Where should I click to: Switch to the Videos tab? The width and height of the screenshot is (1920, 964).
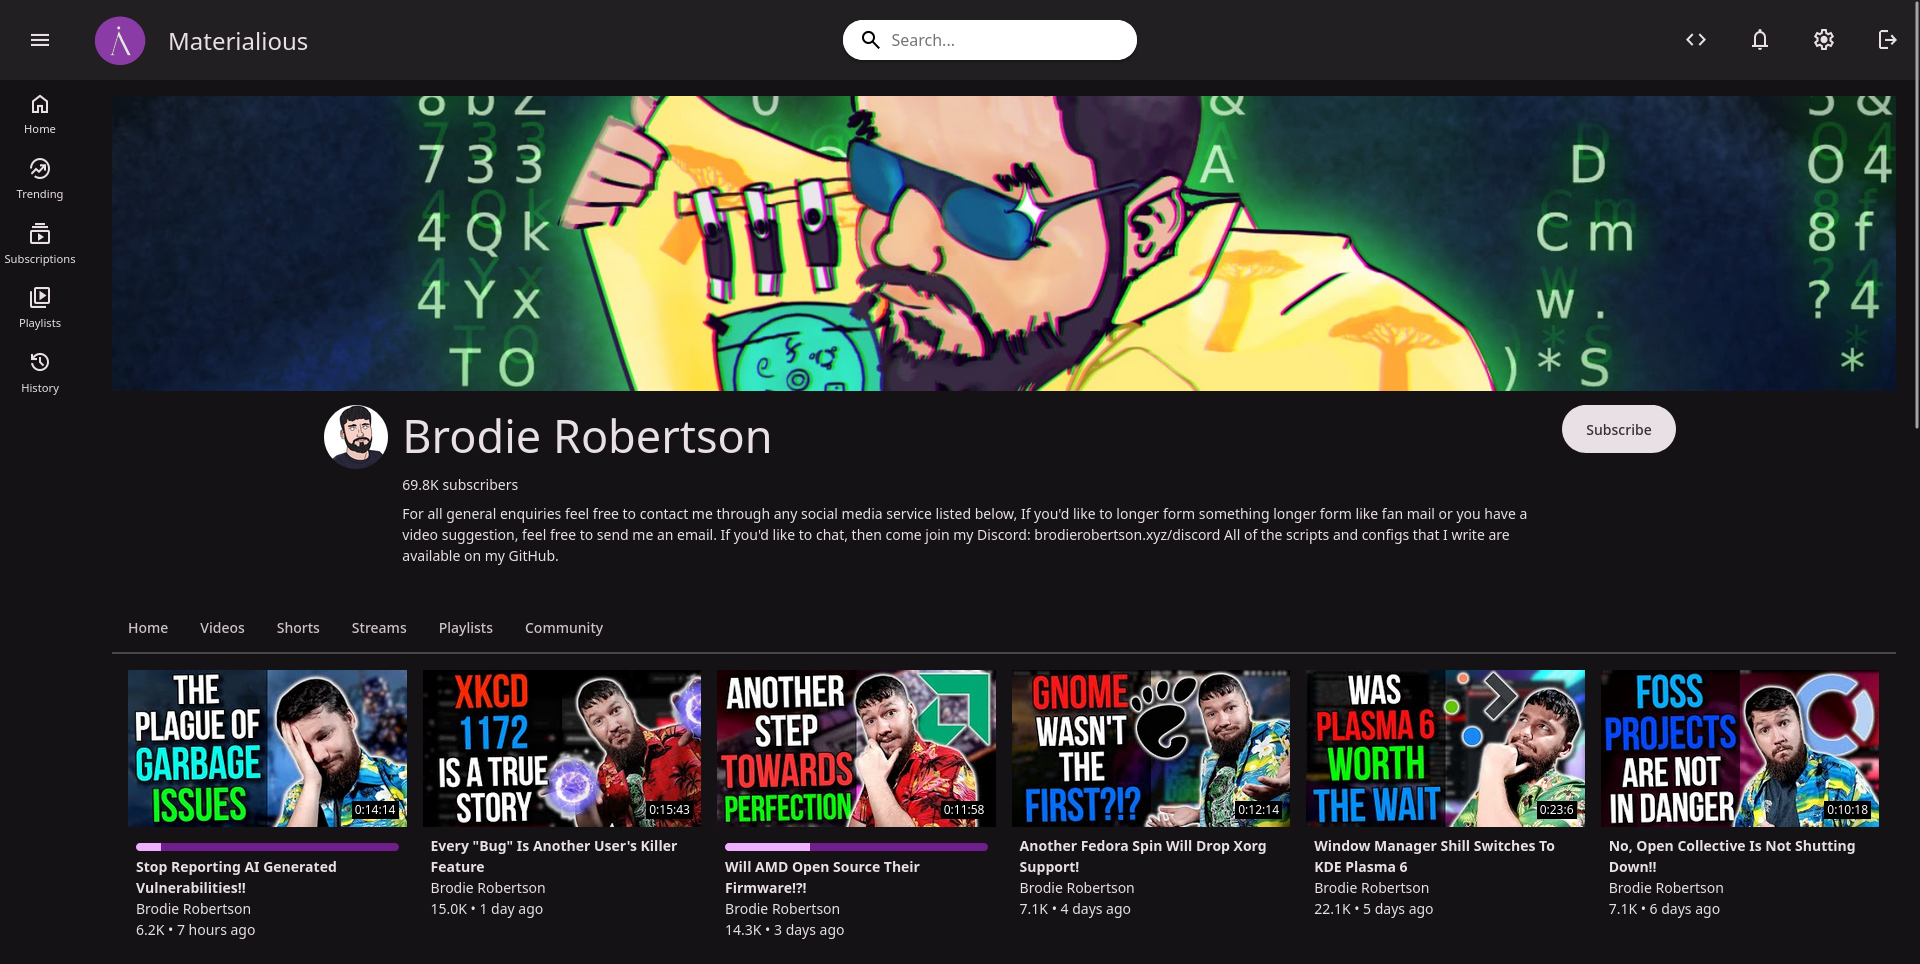[222, 628]
